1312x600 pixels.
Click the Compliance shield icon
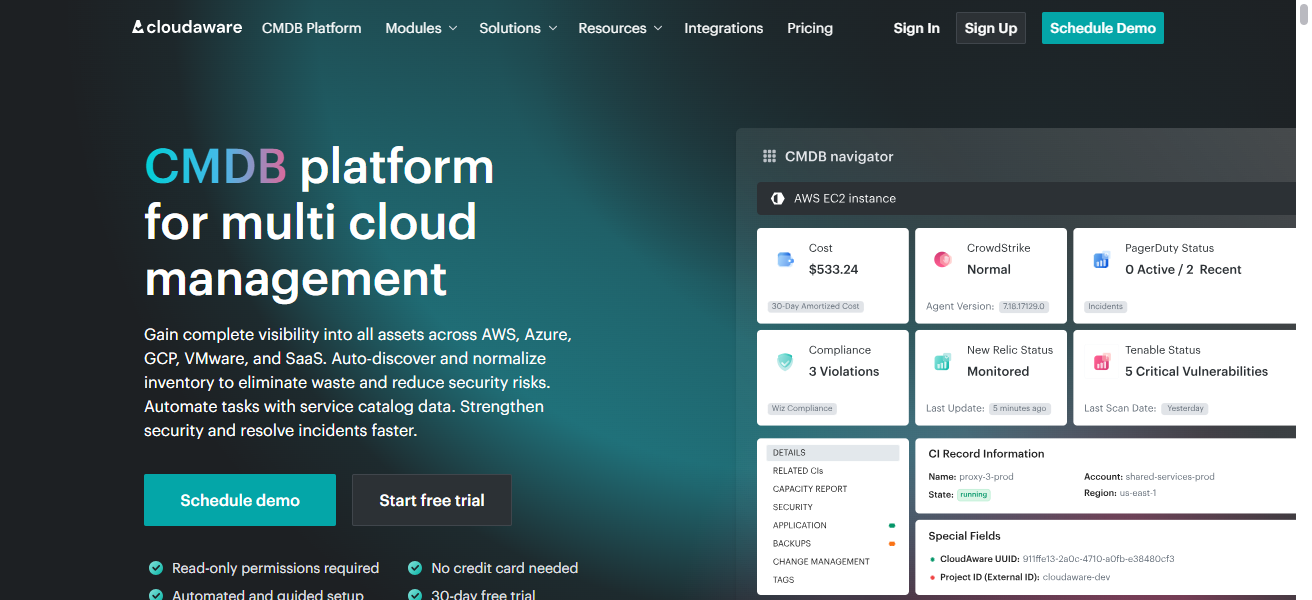point(785,362)
